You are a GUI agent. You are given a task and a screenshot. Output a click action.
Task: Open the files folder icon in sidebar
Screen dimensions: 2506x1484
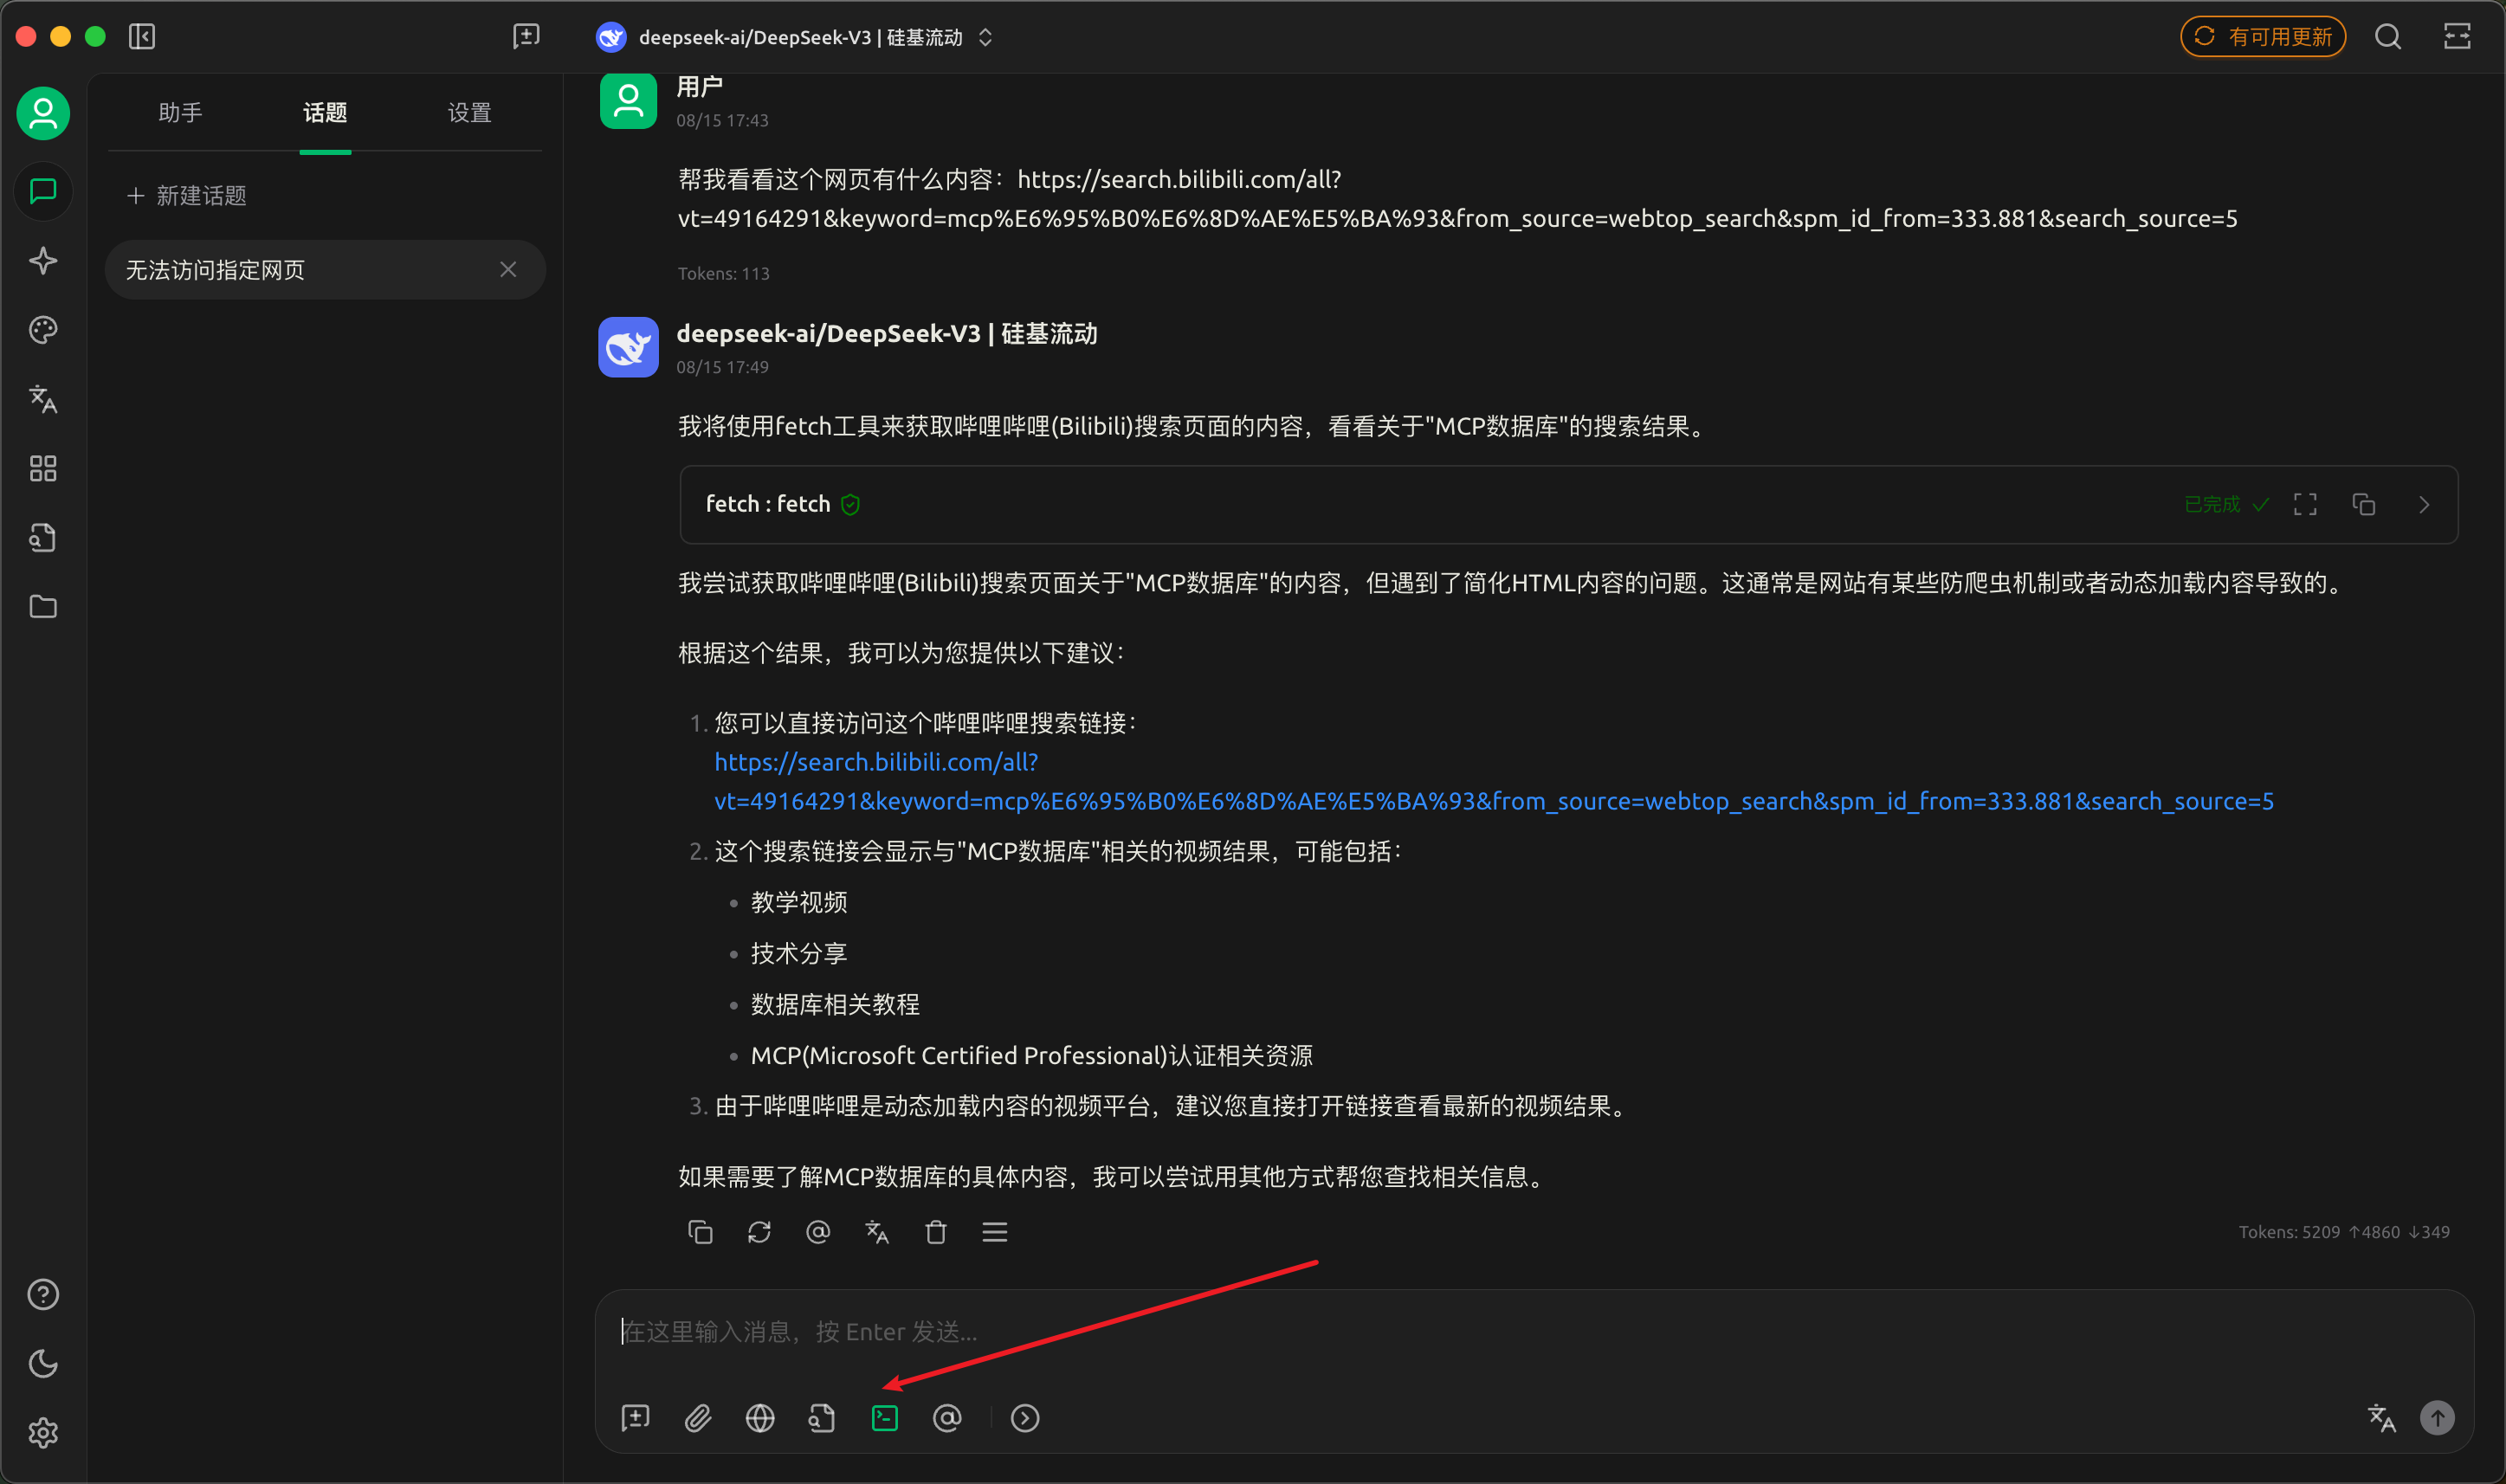click(43, 607)
